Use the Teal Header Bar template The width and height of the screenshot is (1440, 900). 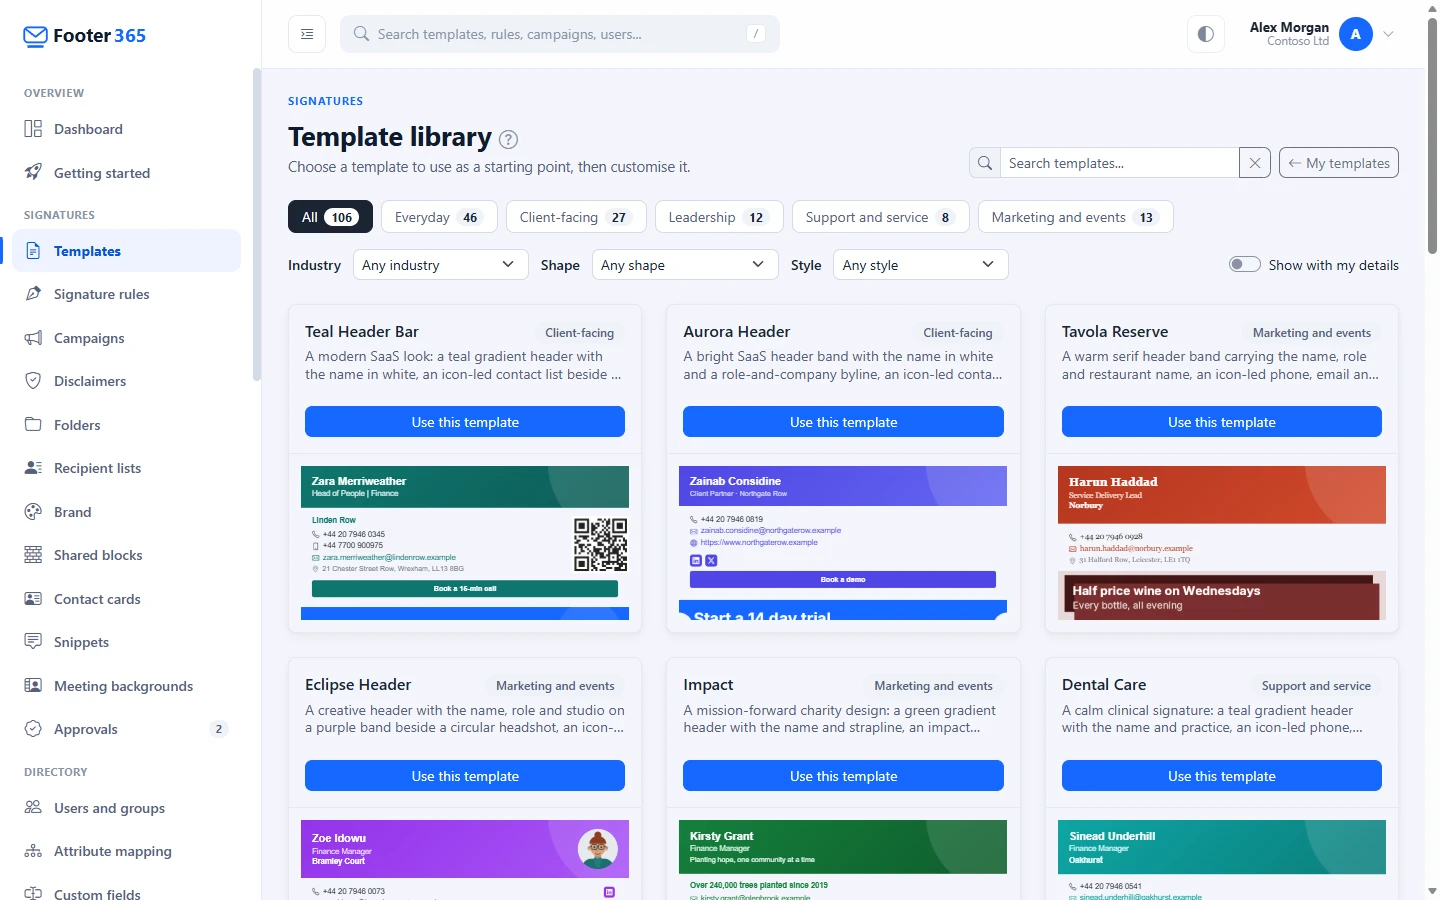pyautogui.click(x=465, y=422)
